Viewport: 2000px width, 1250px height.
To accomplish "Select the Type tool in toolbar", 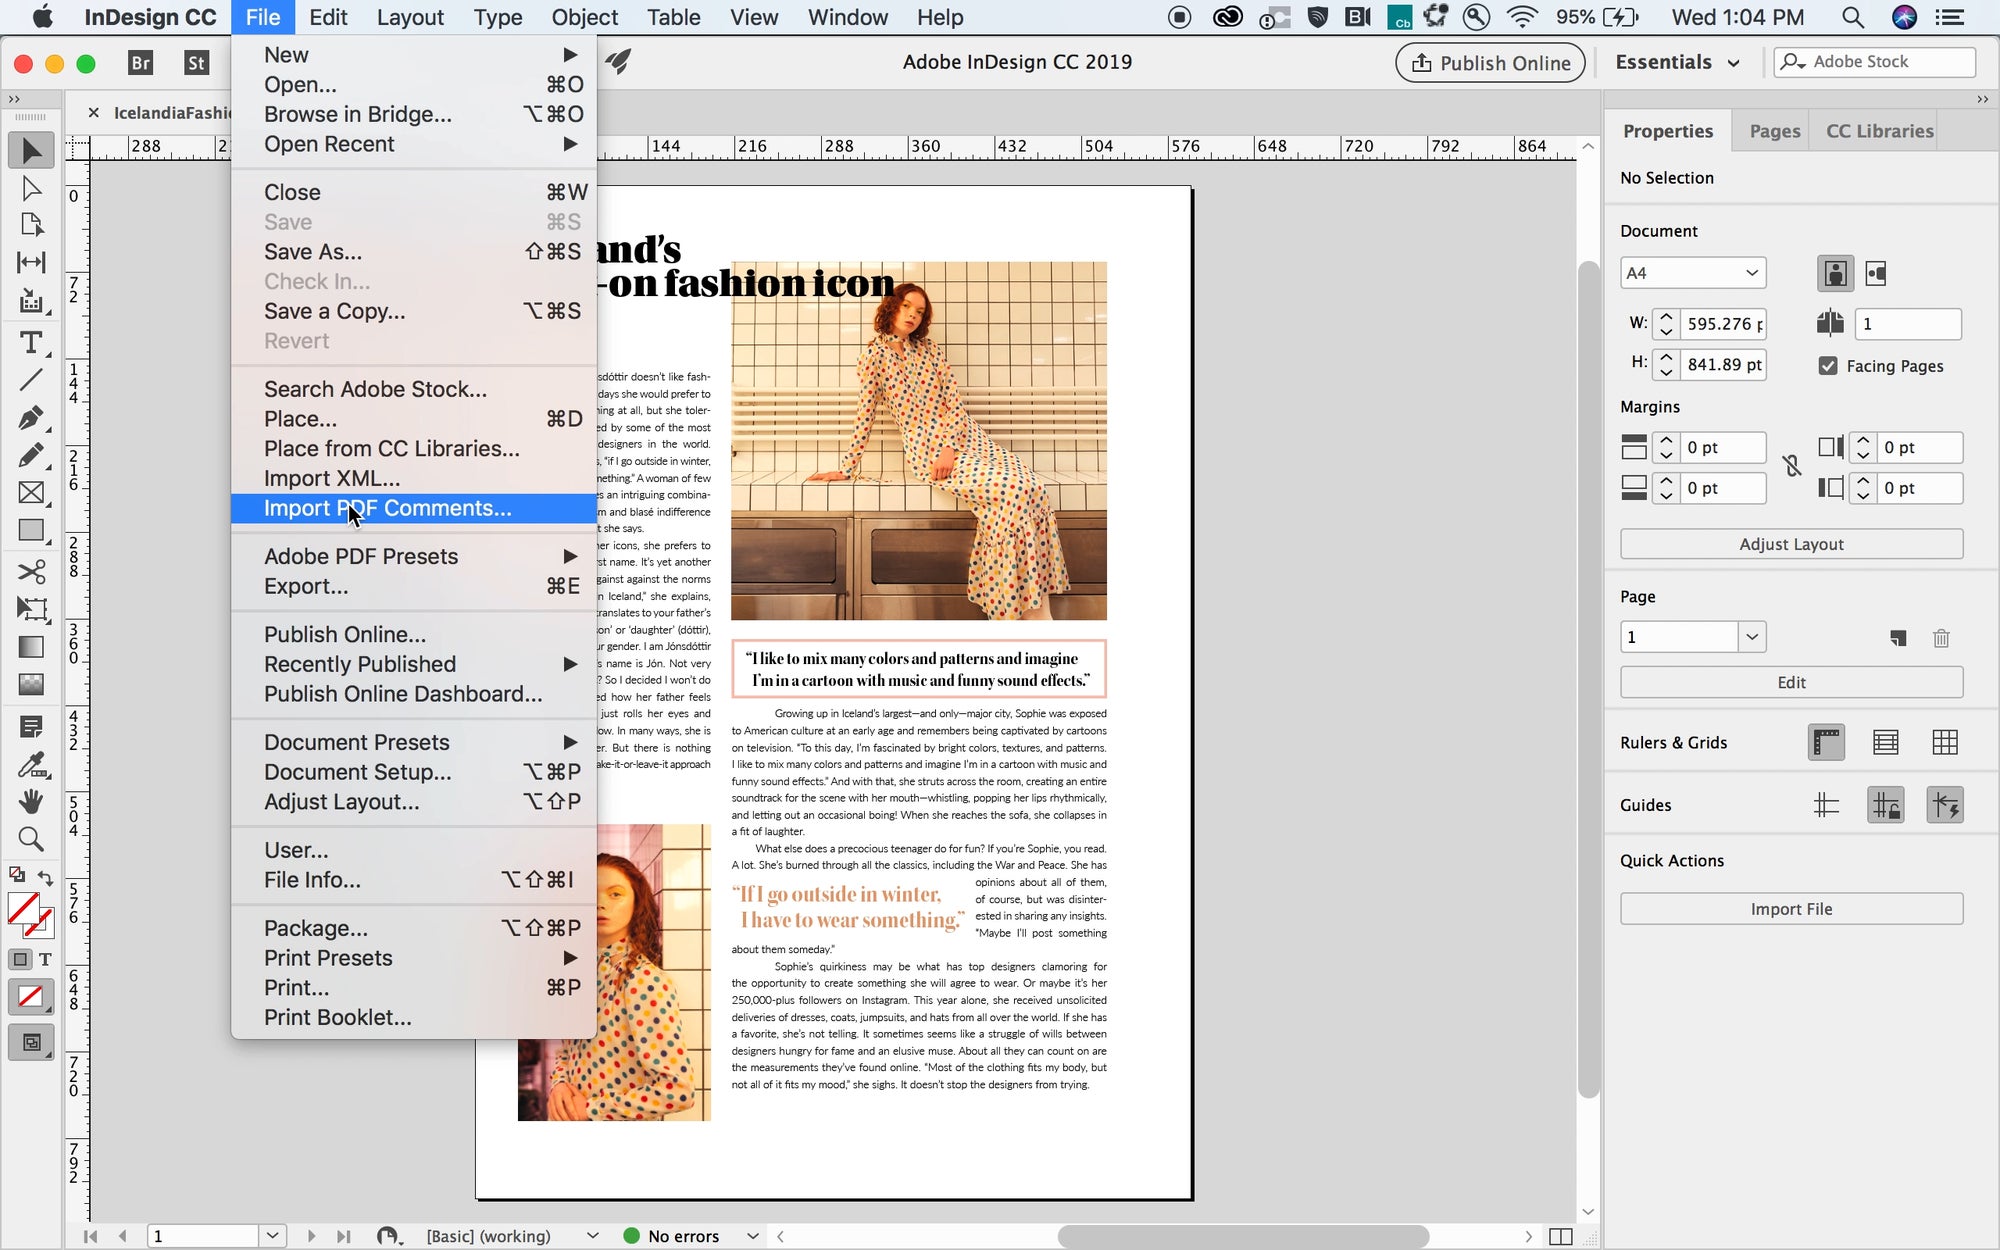I will click(31, 343).
